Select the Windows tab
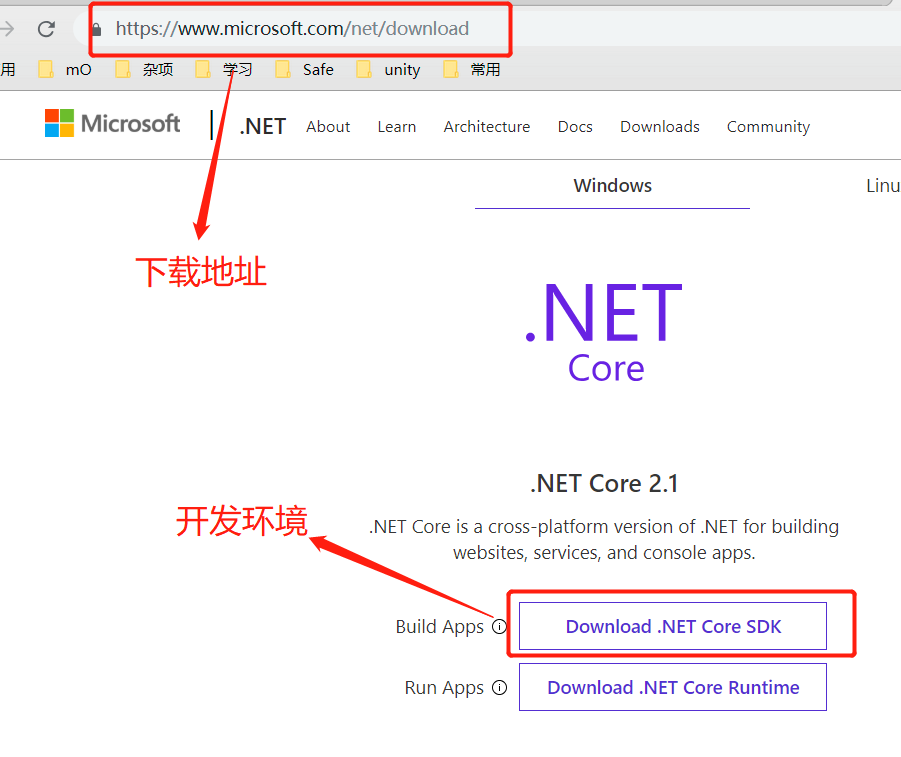The height and width of the screenshot is (757, 901). [x=613, y=186]
